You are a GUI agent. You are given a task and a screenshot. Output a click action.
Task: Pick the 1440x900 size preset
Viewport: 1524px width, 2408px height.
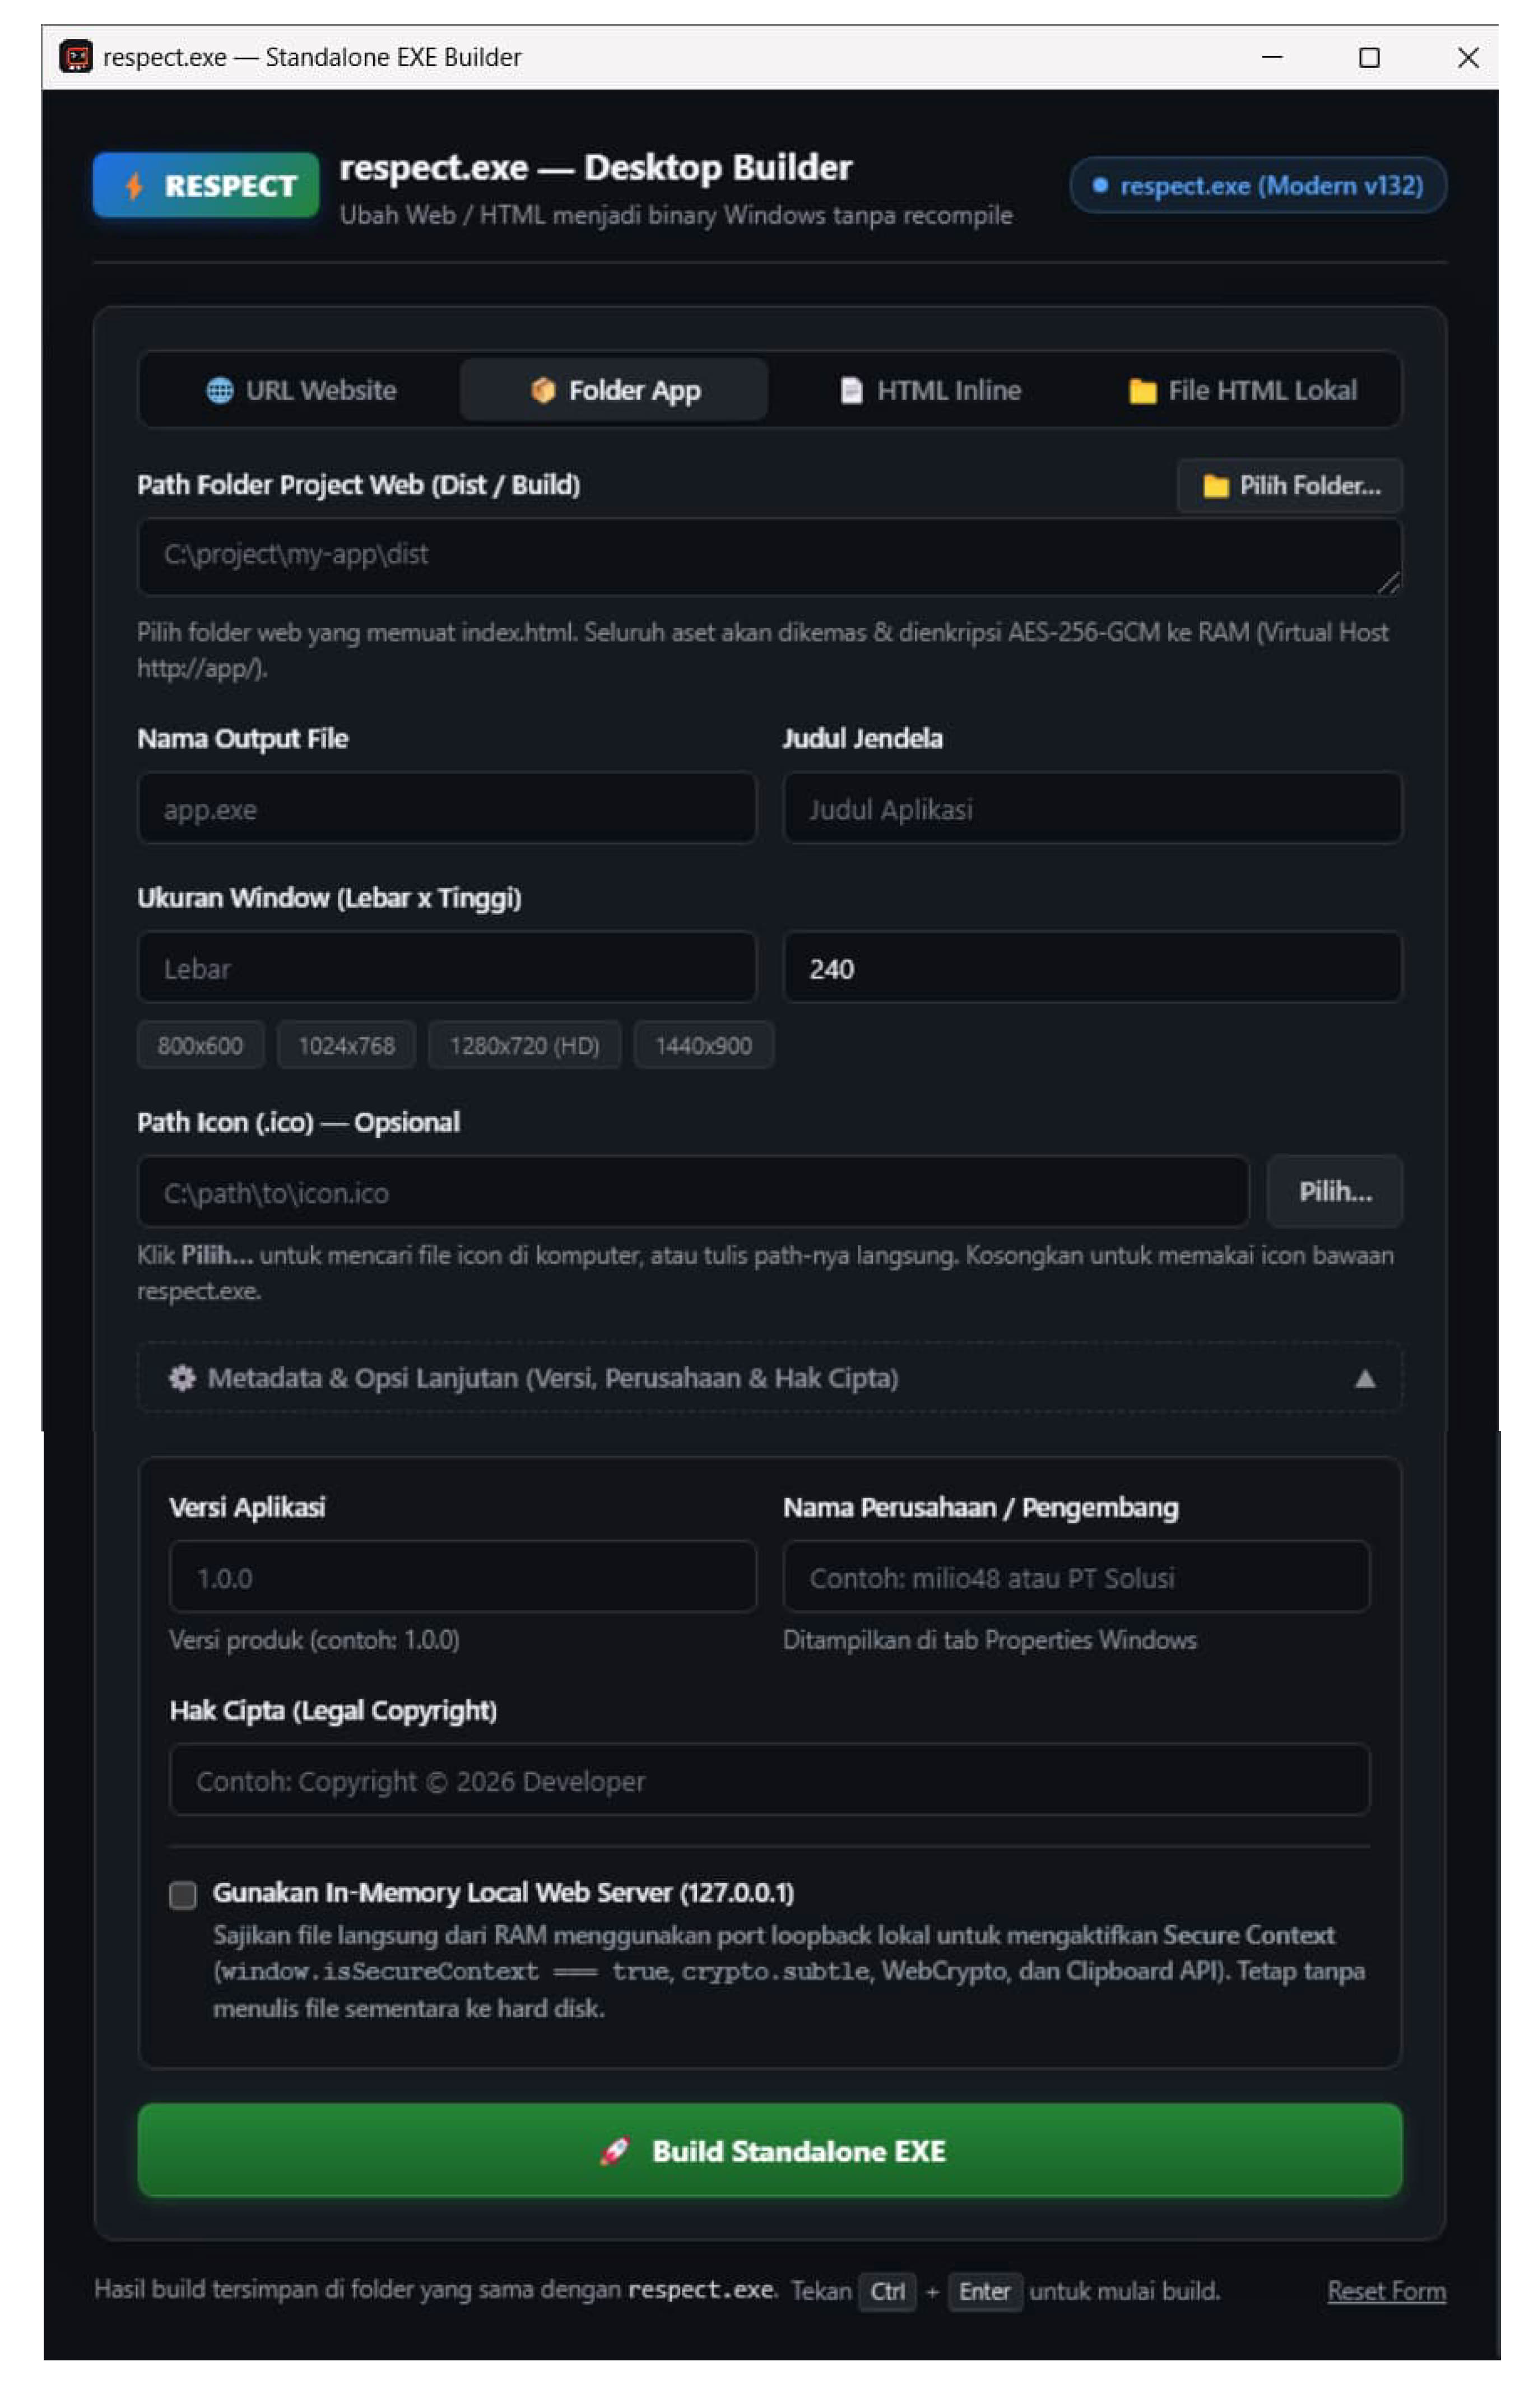coord(703,1045)
